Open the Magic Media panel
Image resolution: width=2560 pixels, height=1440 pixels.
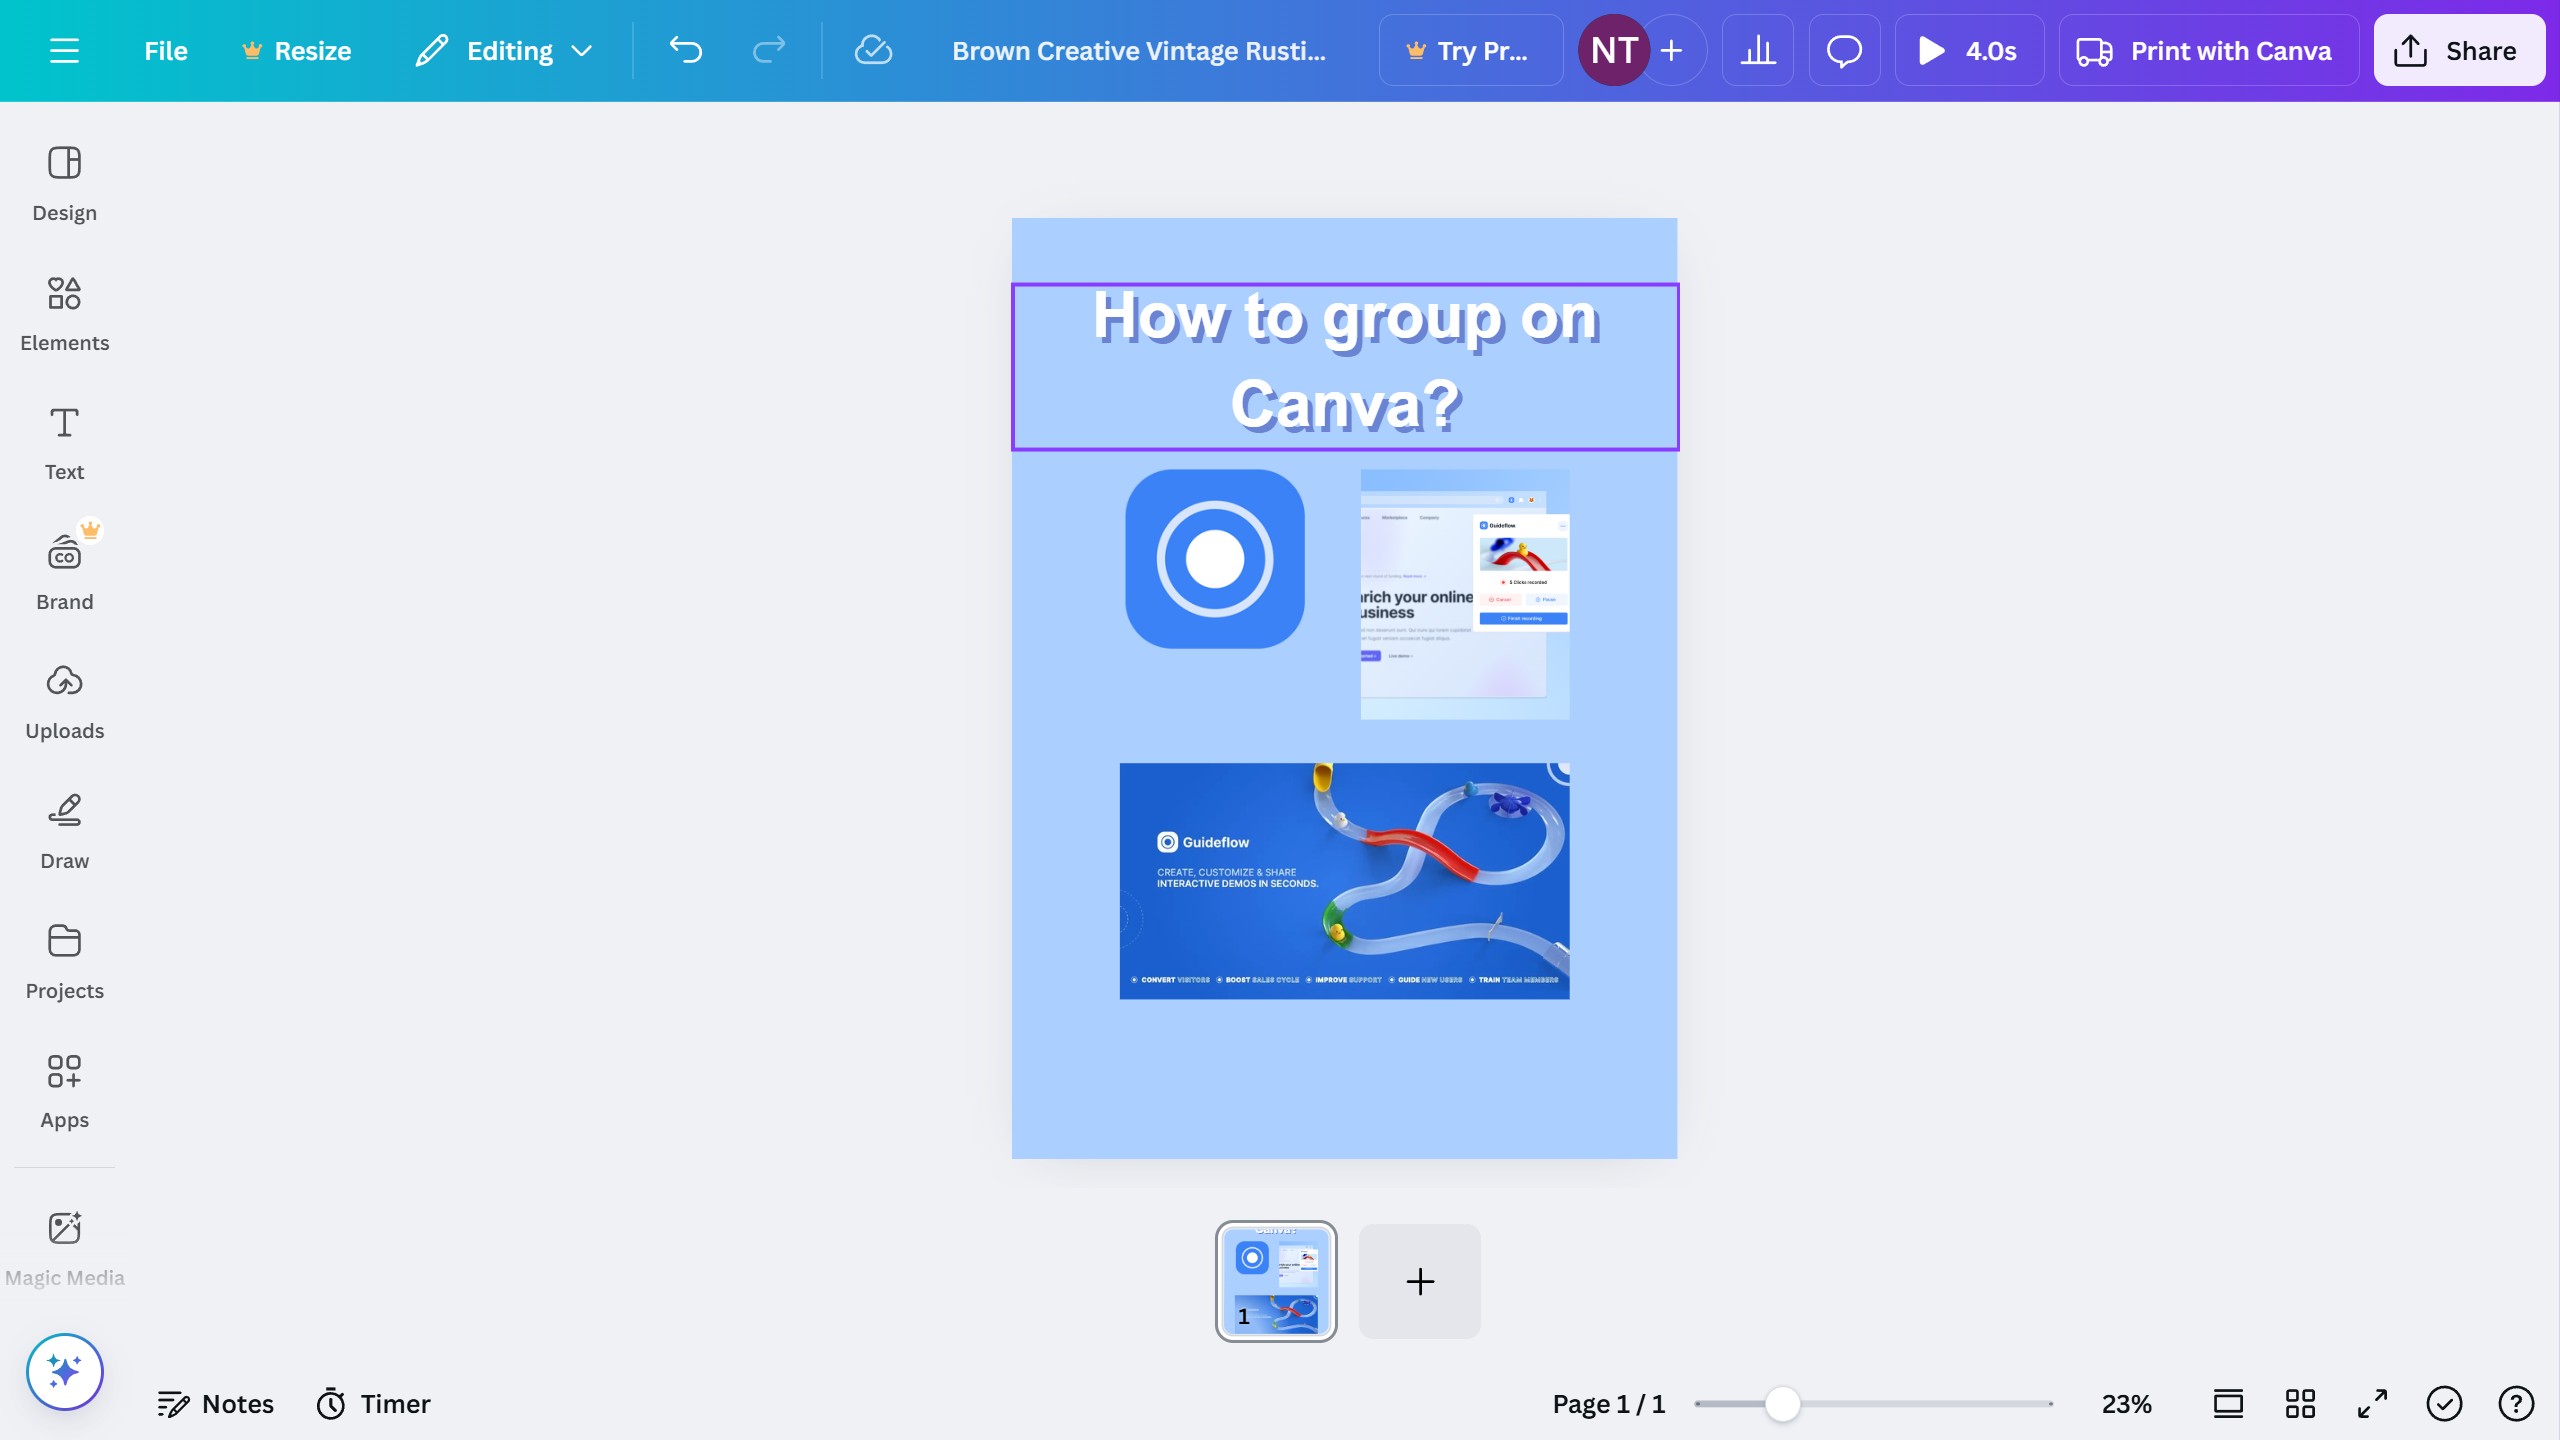pyautogui.click(x=64, y=1245)
